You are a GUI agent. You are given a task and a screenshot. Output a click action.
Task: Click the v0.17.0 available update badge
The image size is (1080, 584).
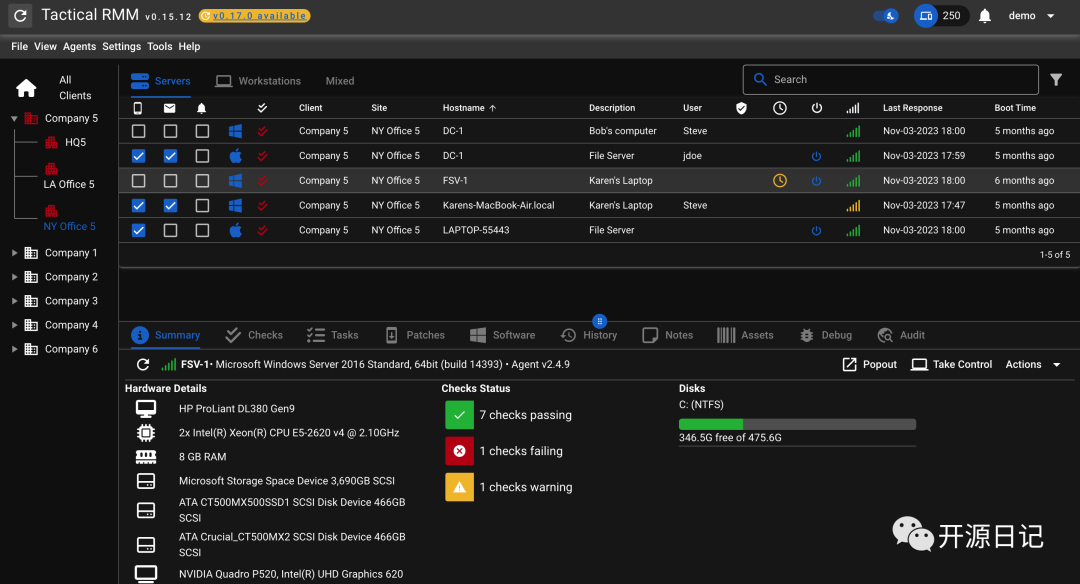pyautogui.click(x=254, y=16)
